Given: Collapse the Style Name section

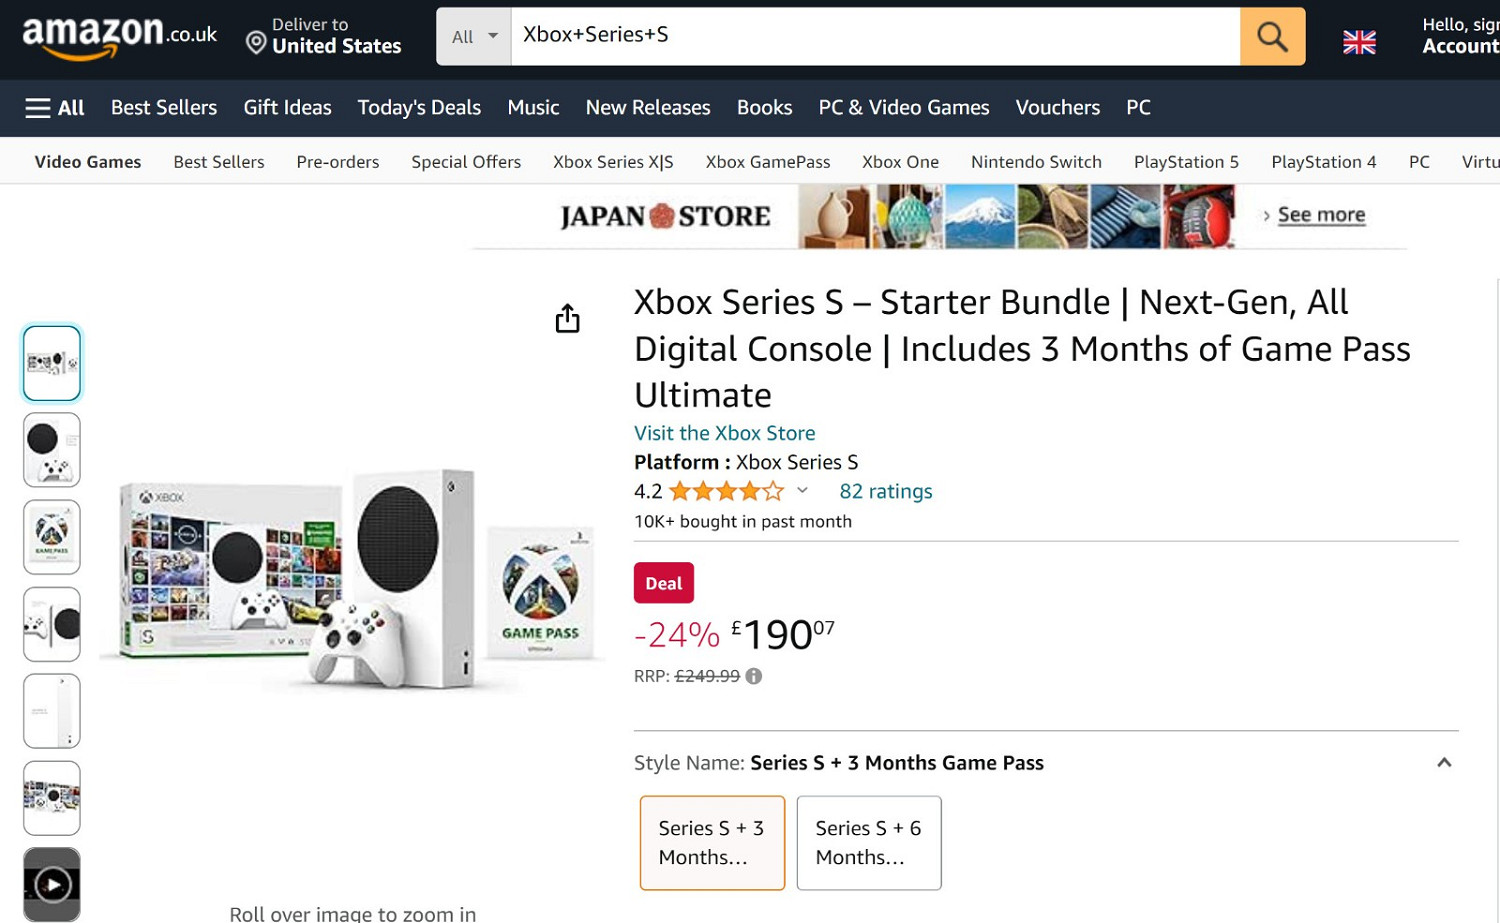Looking at the screenshot, I should (1444, 762).
